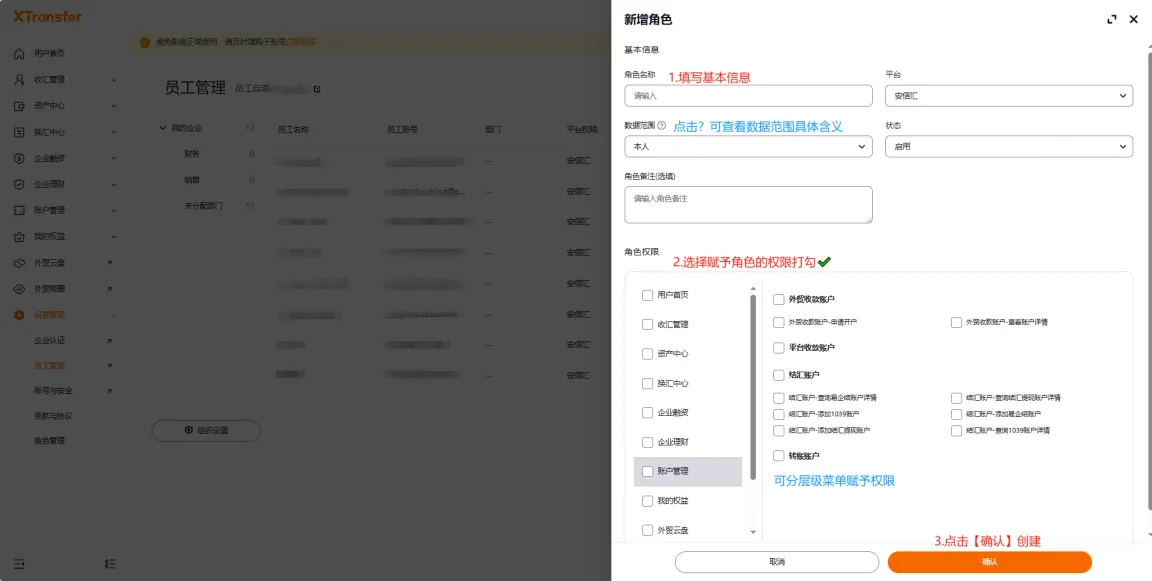The height and width of the screenshot is (581, 1152).
Task: Click the person icon beside 收汇管理 in sidebar
Action: coord(19,79)
